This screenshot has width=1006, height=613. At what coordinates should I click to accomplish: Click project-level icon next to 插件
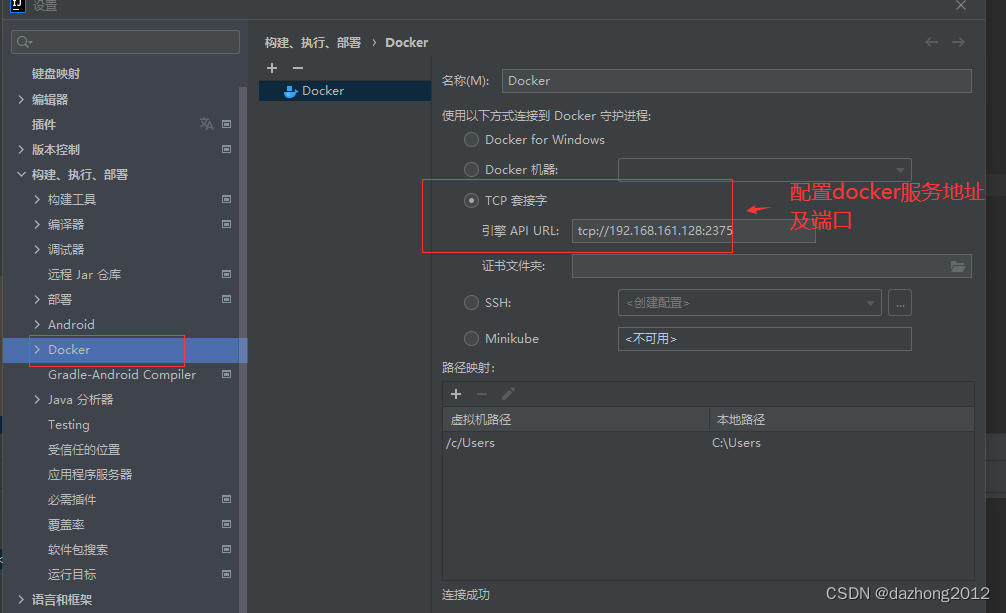point(226,124)
